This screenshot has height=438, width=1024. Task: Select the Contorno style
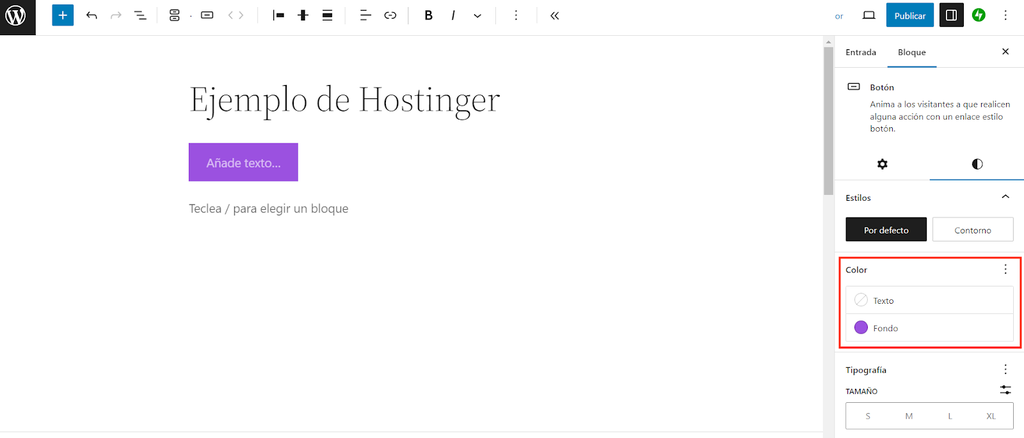pos(972,230)
